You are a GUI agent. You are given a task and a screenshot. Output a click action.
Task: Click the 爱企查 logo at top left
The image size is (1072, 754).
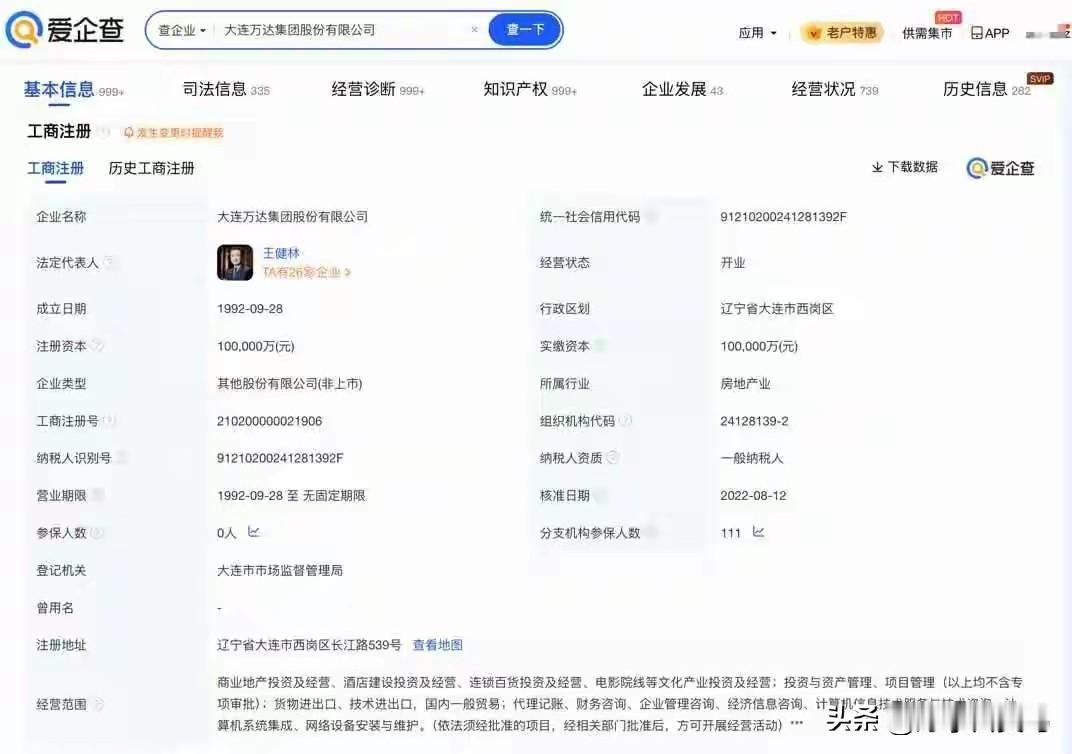tap(64, 29)
